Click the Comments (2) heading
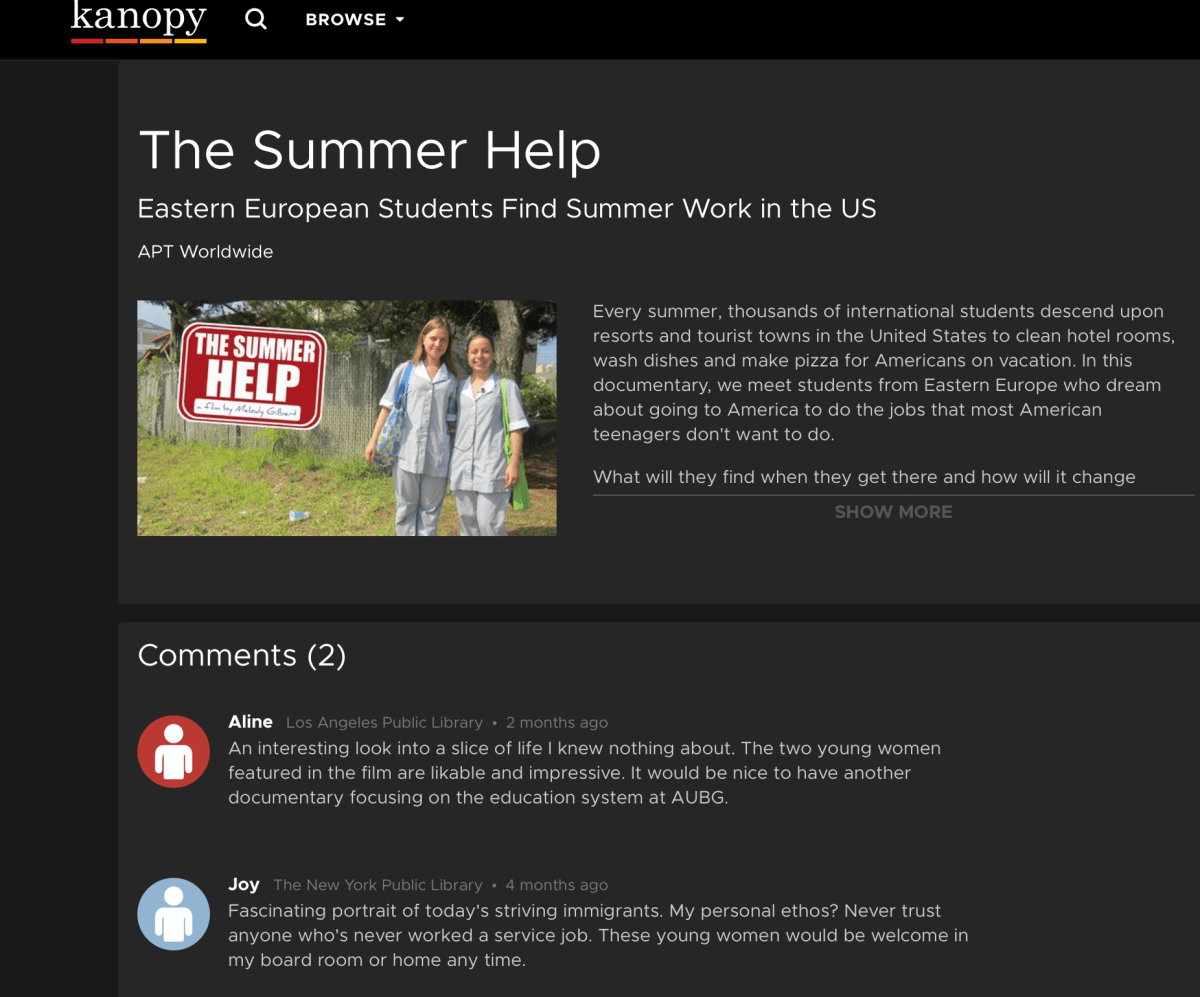The width and height of the screenshot is (1200, 997). pyautogui.click(x=242, y=655)
